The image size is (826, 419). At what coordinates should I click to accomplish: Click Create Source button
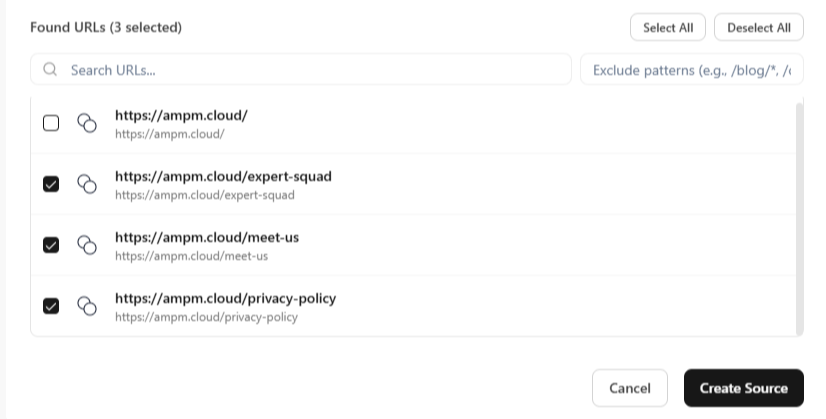point(743,388)
